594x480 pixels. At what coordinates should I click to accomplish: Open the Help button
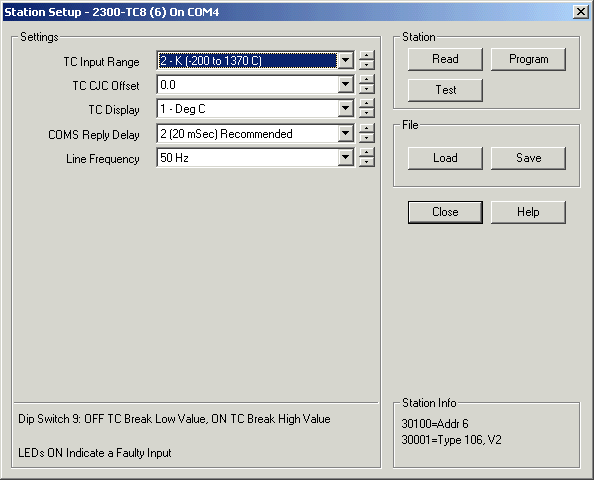[528, 212]
